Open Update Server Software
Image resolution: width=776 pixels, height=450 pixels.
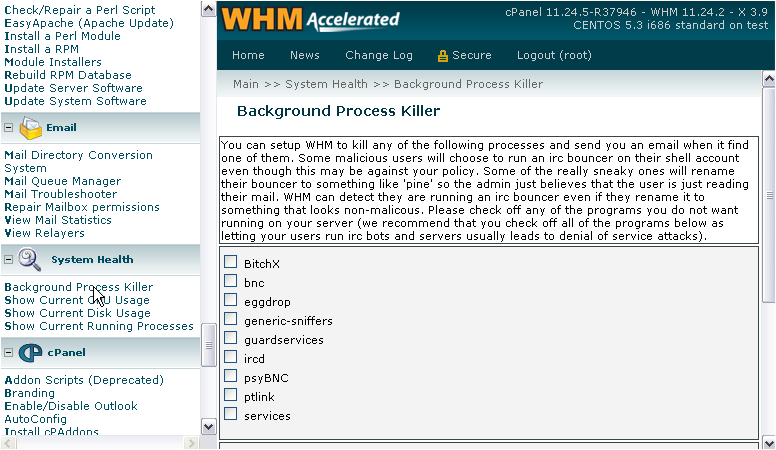click(x=73, y=88)
